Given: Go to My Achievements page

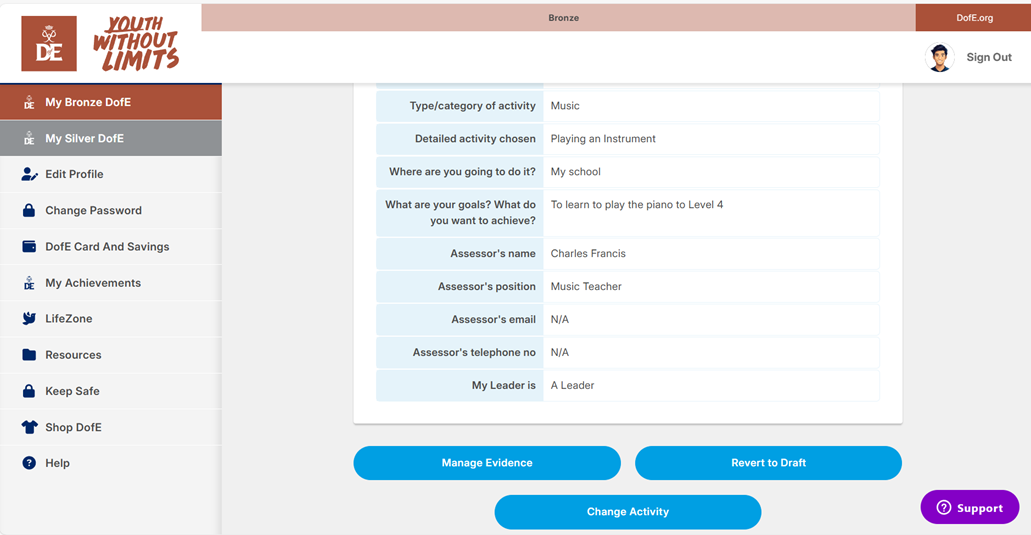Looking at the screenshot, I should 93,283.
